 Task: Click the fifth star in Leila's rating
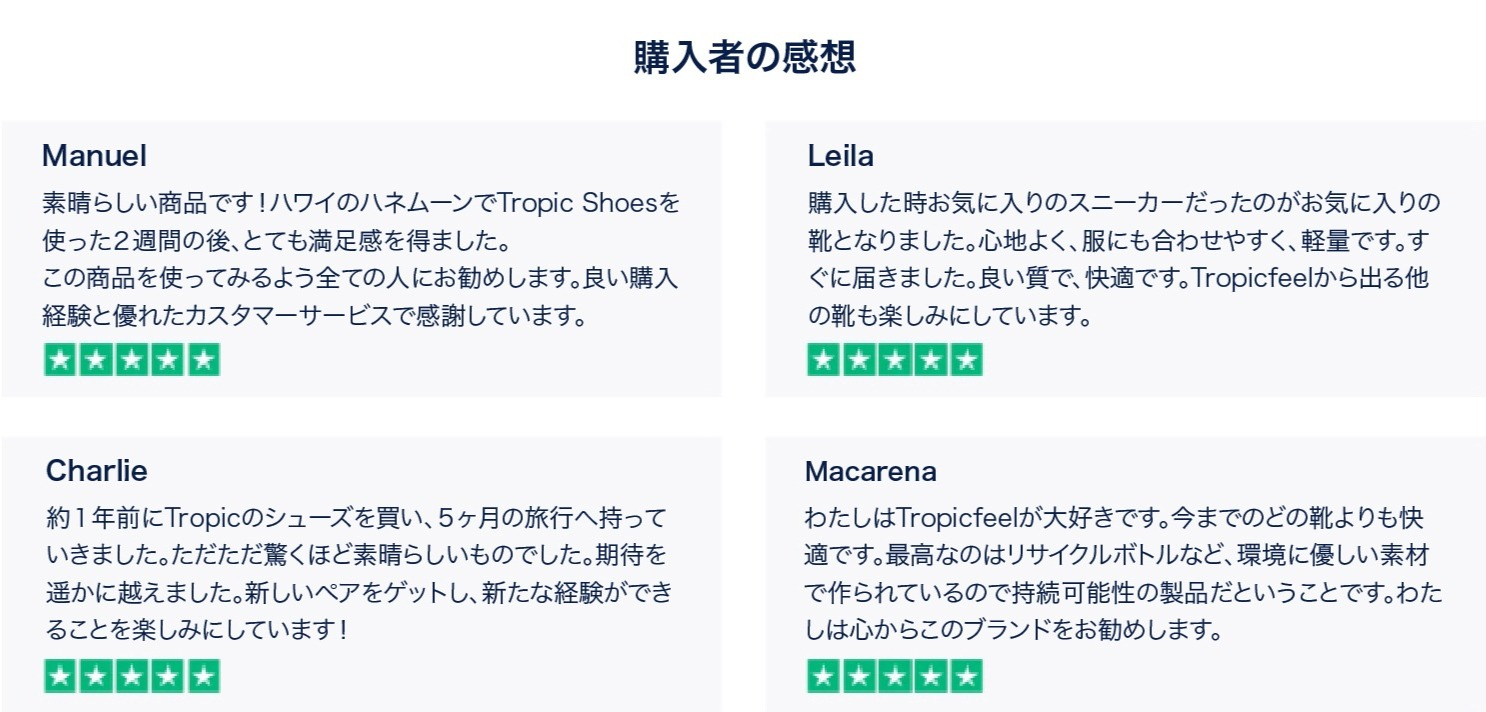(x=967, y=360)
